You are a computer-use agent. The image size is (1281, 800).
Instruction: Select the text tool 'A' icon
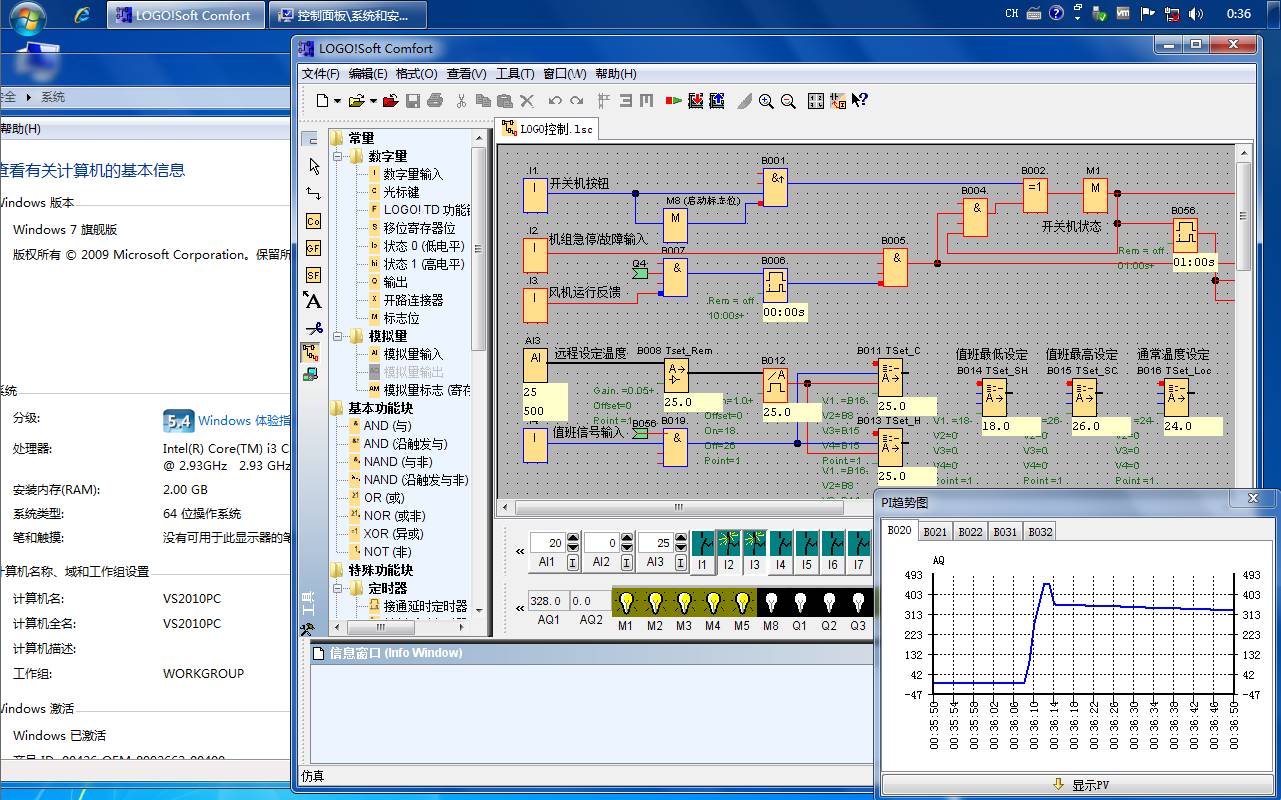(313, 300)
